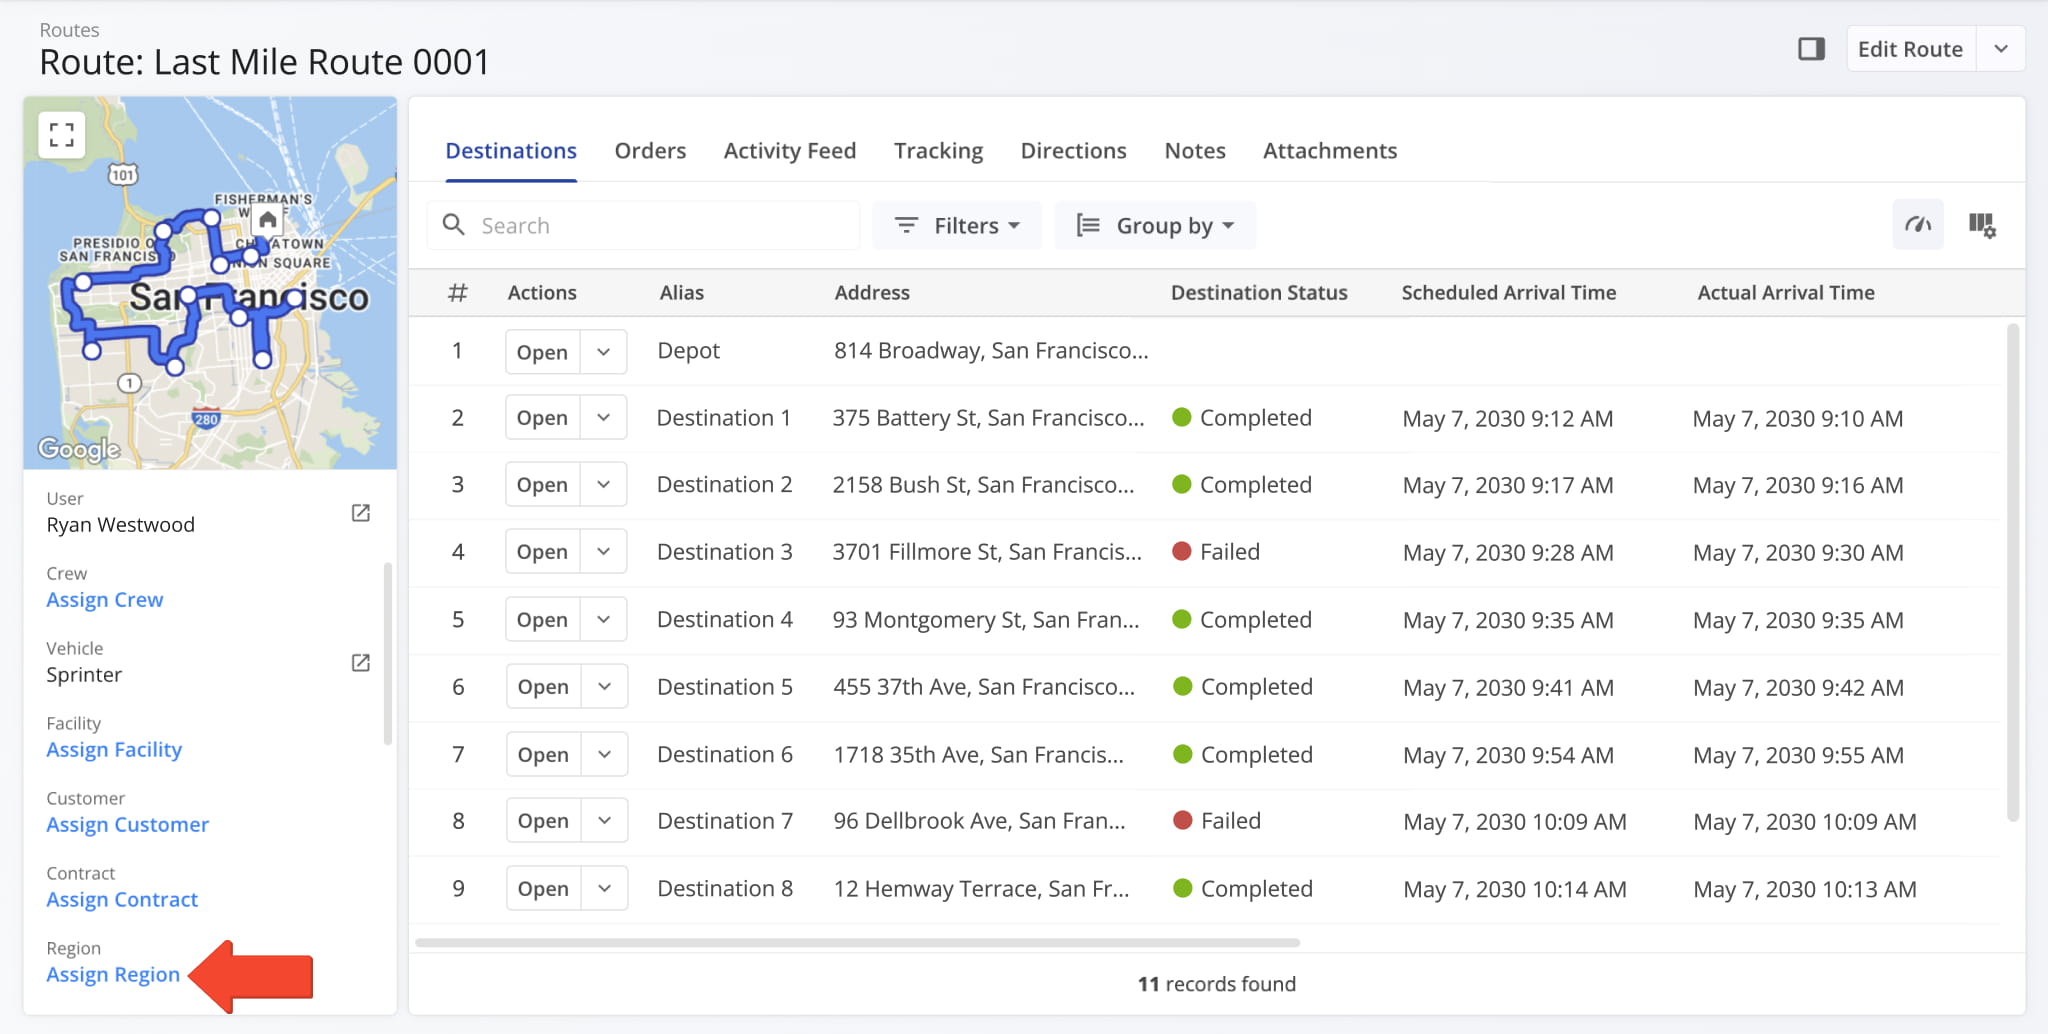Viewport: 2048px width, 1034px height.
Task: Select the Completed status of Destination 4
Action: 1241,620
